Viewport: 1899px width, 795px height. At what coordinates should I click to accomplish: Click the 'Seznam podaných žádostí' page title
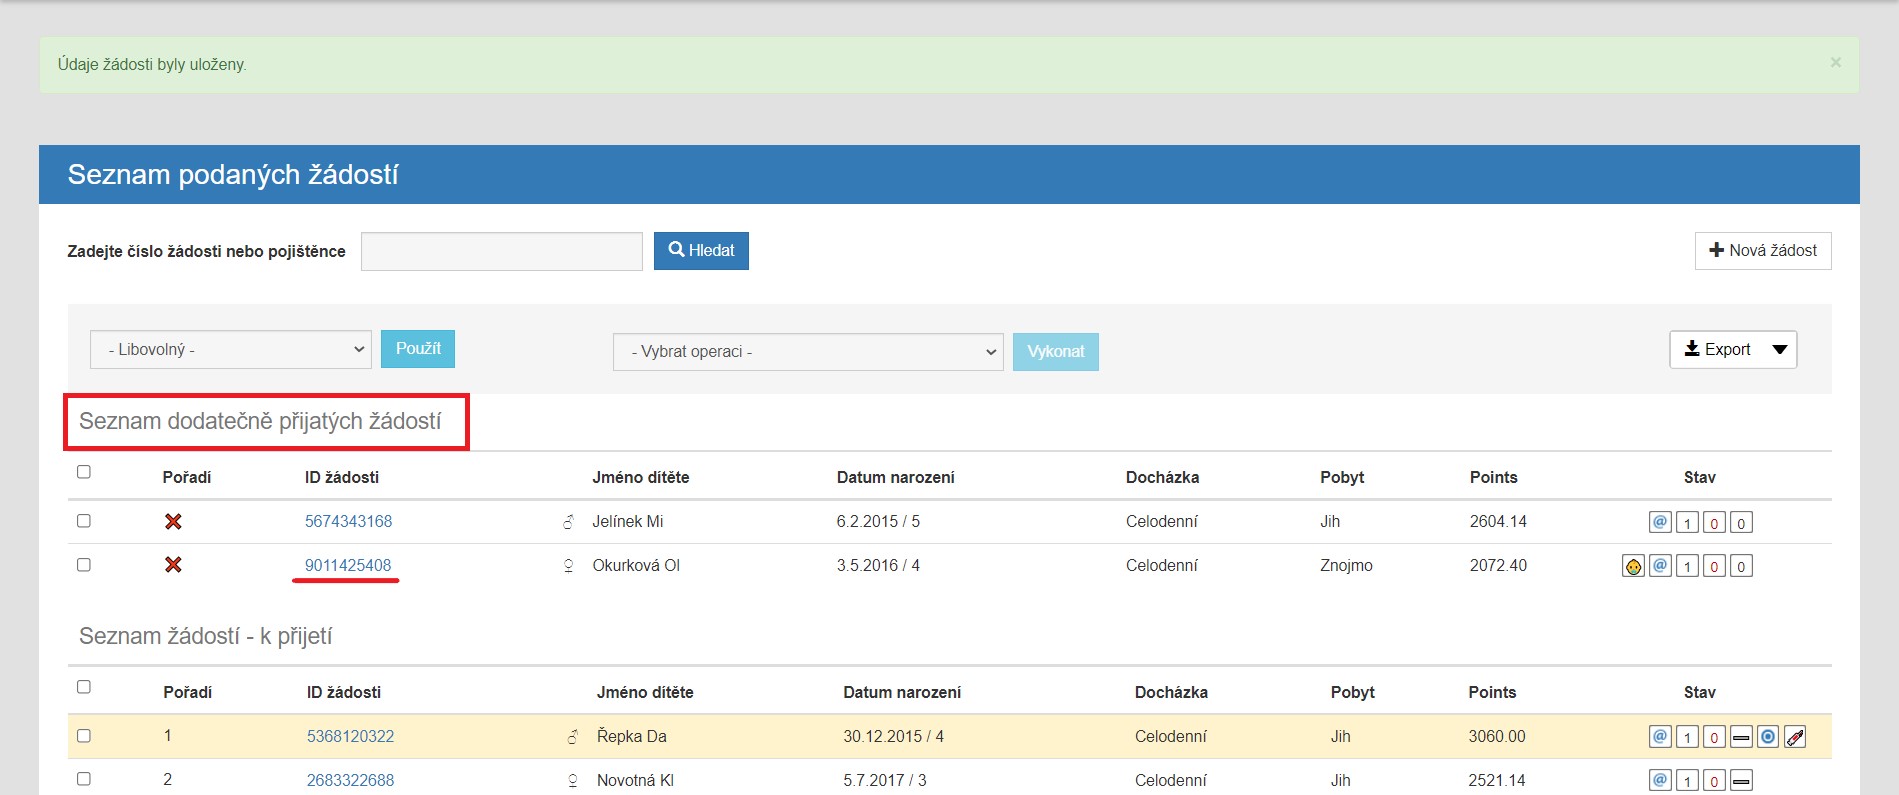tap(233, 174)
